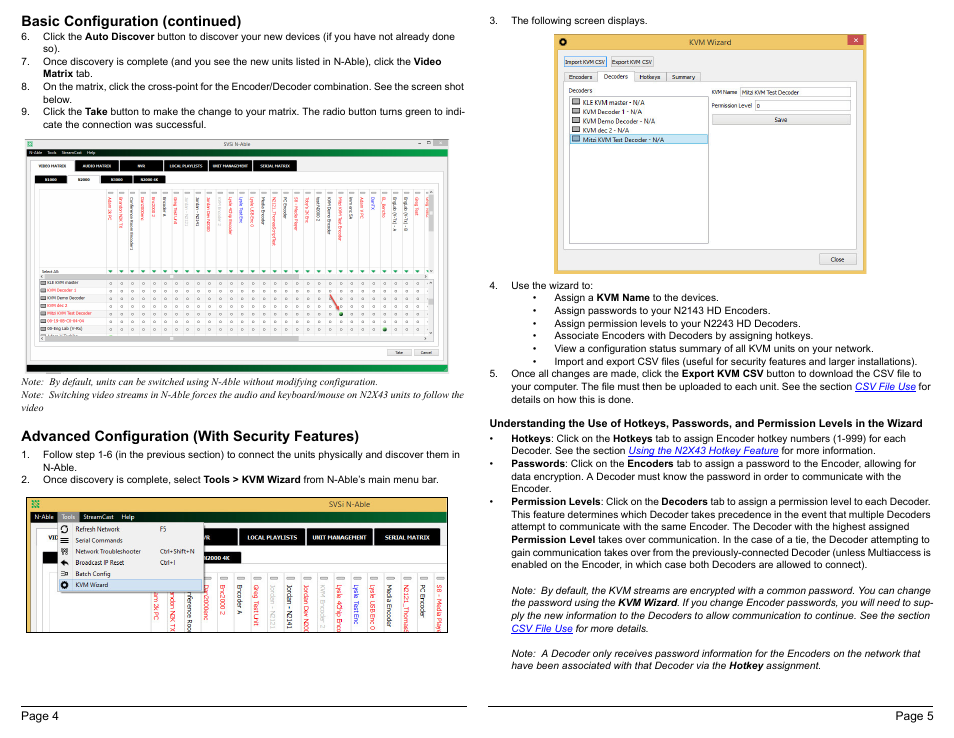This screenshot has height=738, width=954.
Task: Click the N-Able logo in the Video Matrix screenshot title bar
Action: [30, 144]
